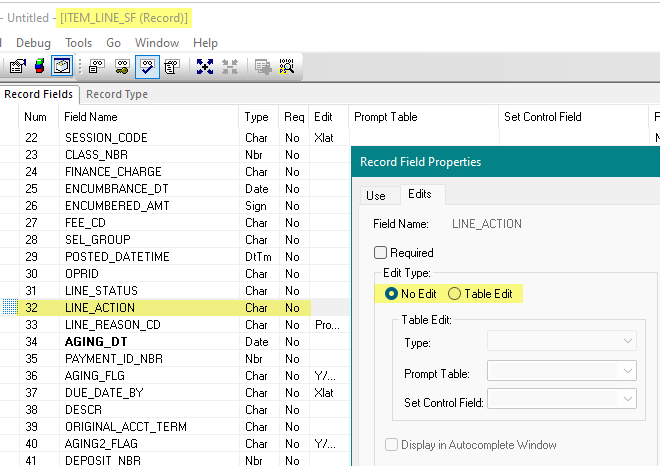Click the expand arrows toolbar icon
Screen dimensions: 660x466
[x=205, y=67]
